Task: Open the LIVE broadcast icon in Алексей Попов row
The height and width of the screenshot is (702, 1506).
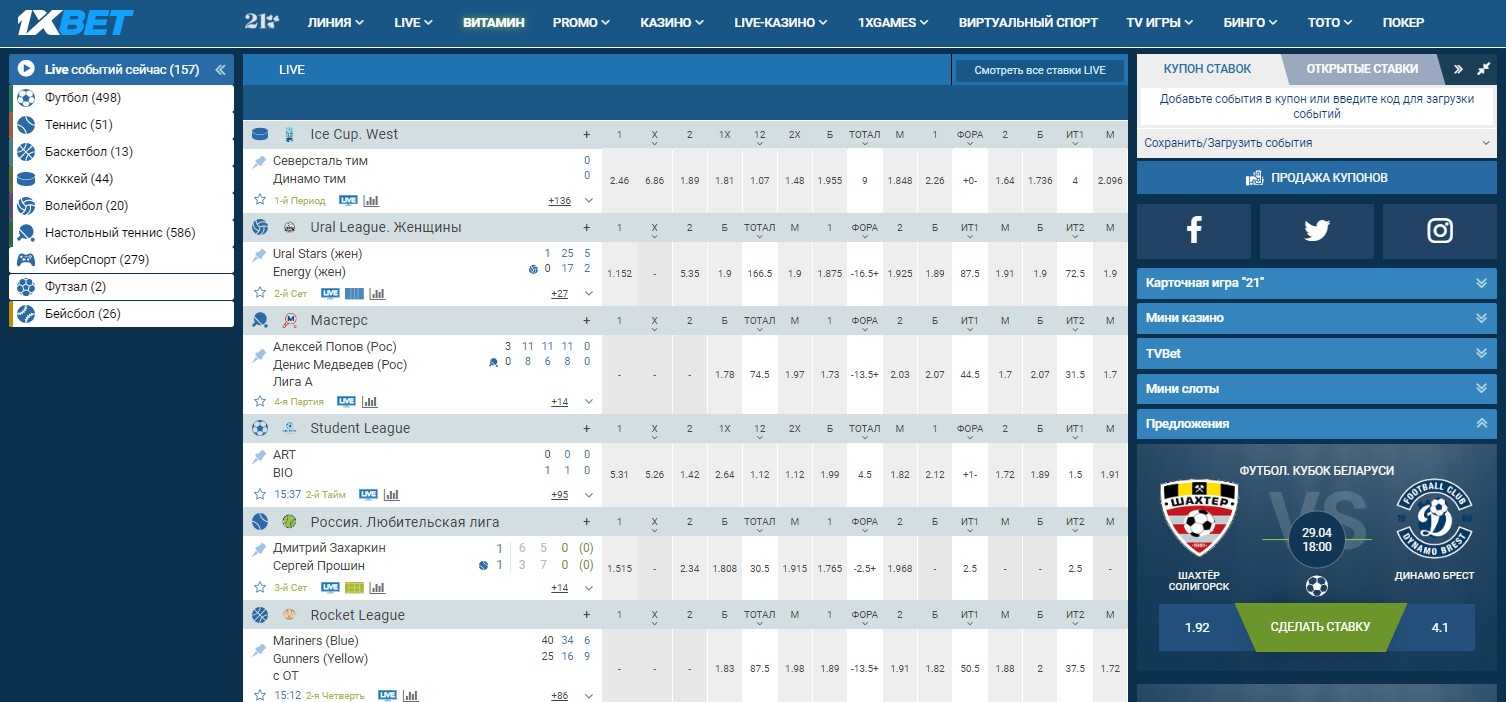Action: click(346, 402)
